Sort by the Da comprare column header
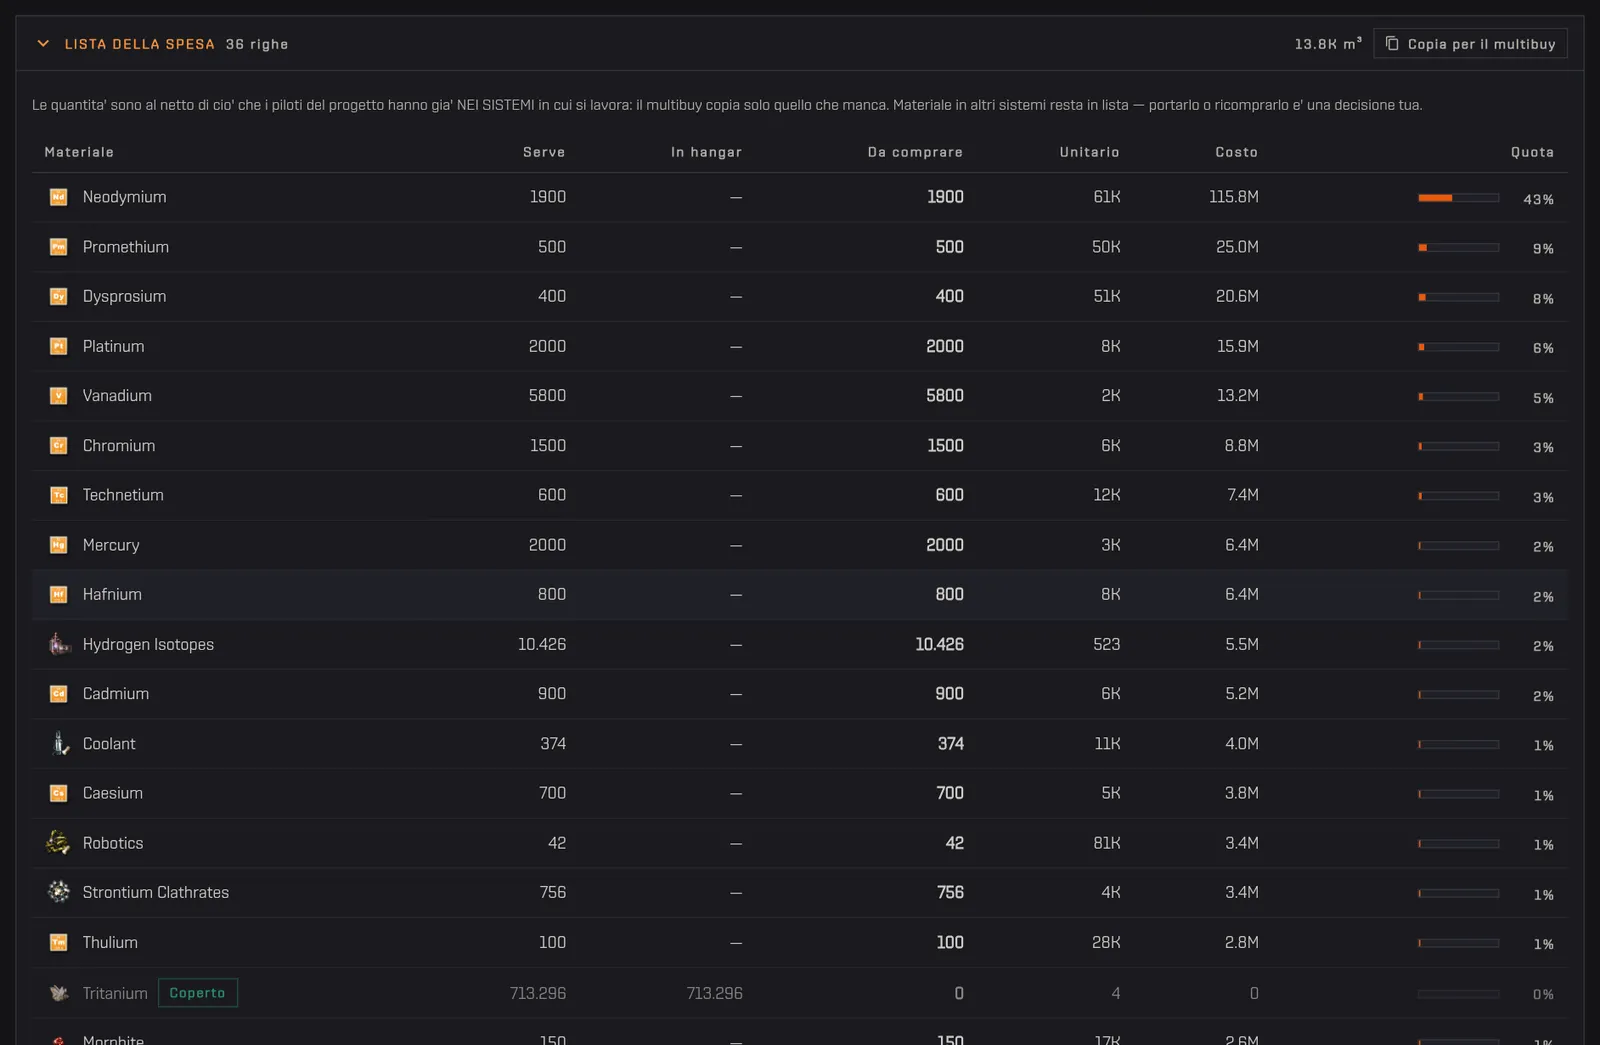The height and width of the screenshot is (1045, 1600). [x=915, y=152]
